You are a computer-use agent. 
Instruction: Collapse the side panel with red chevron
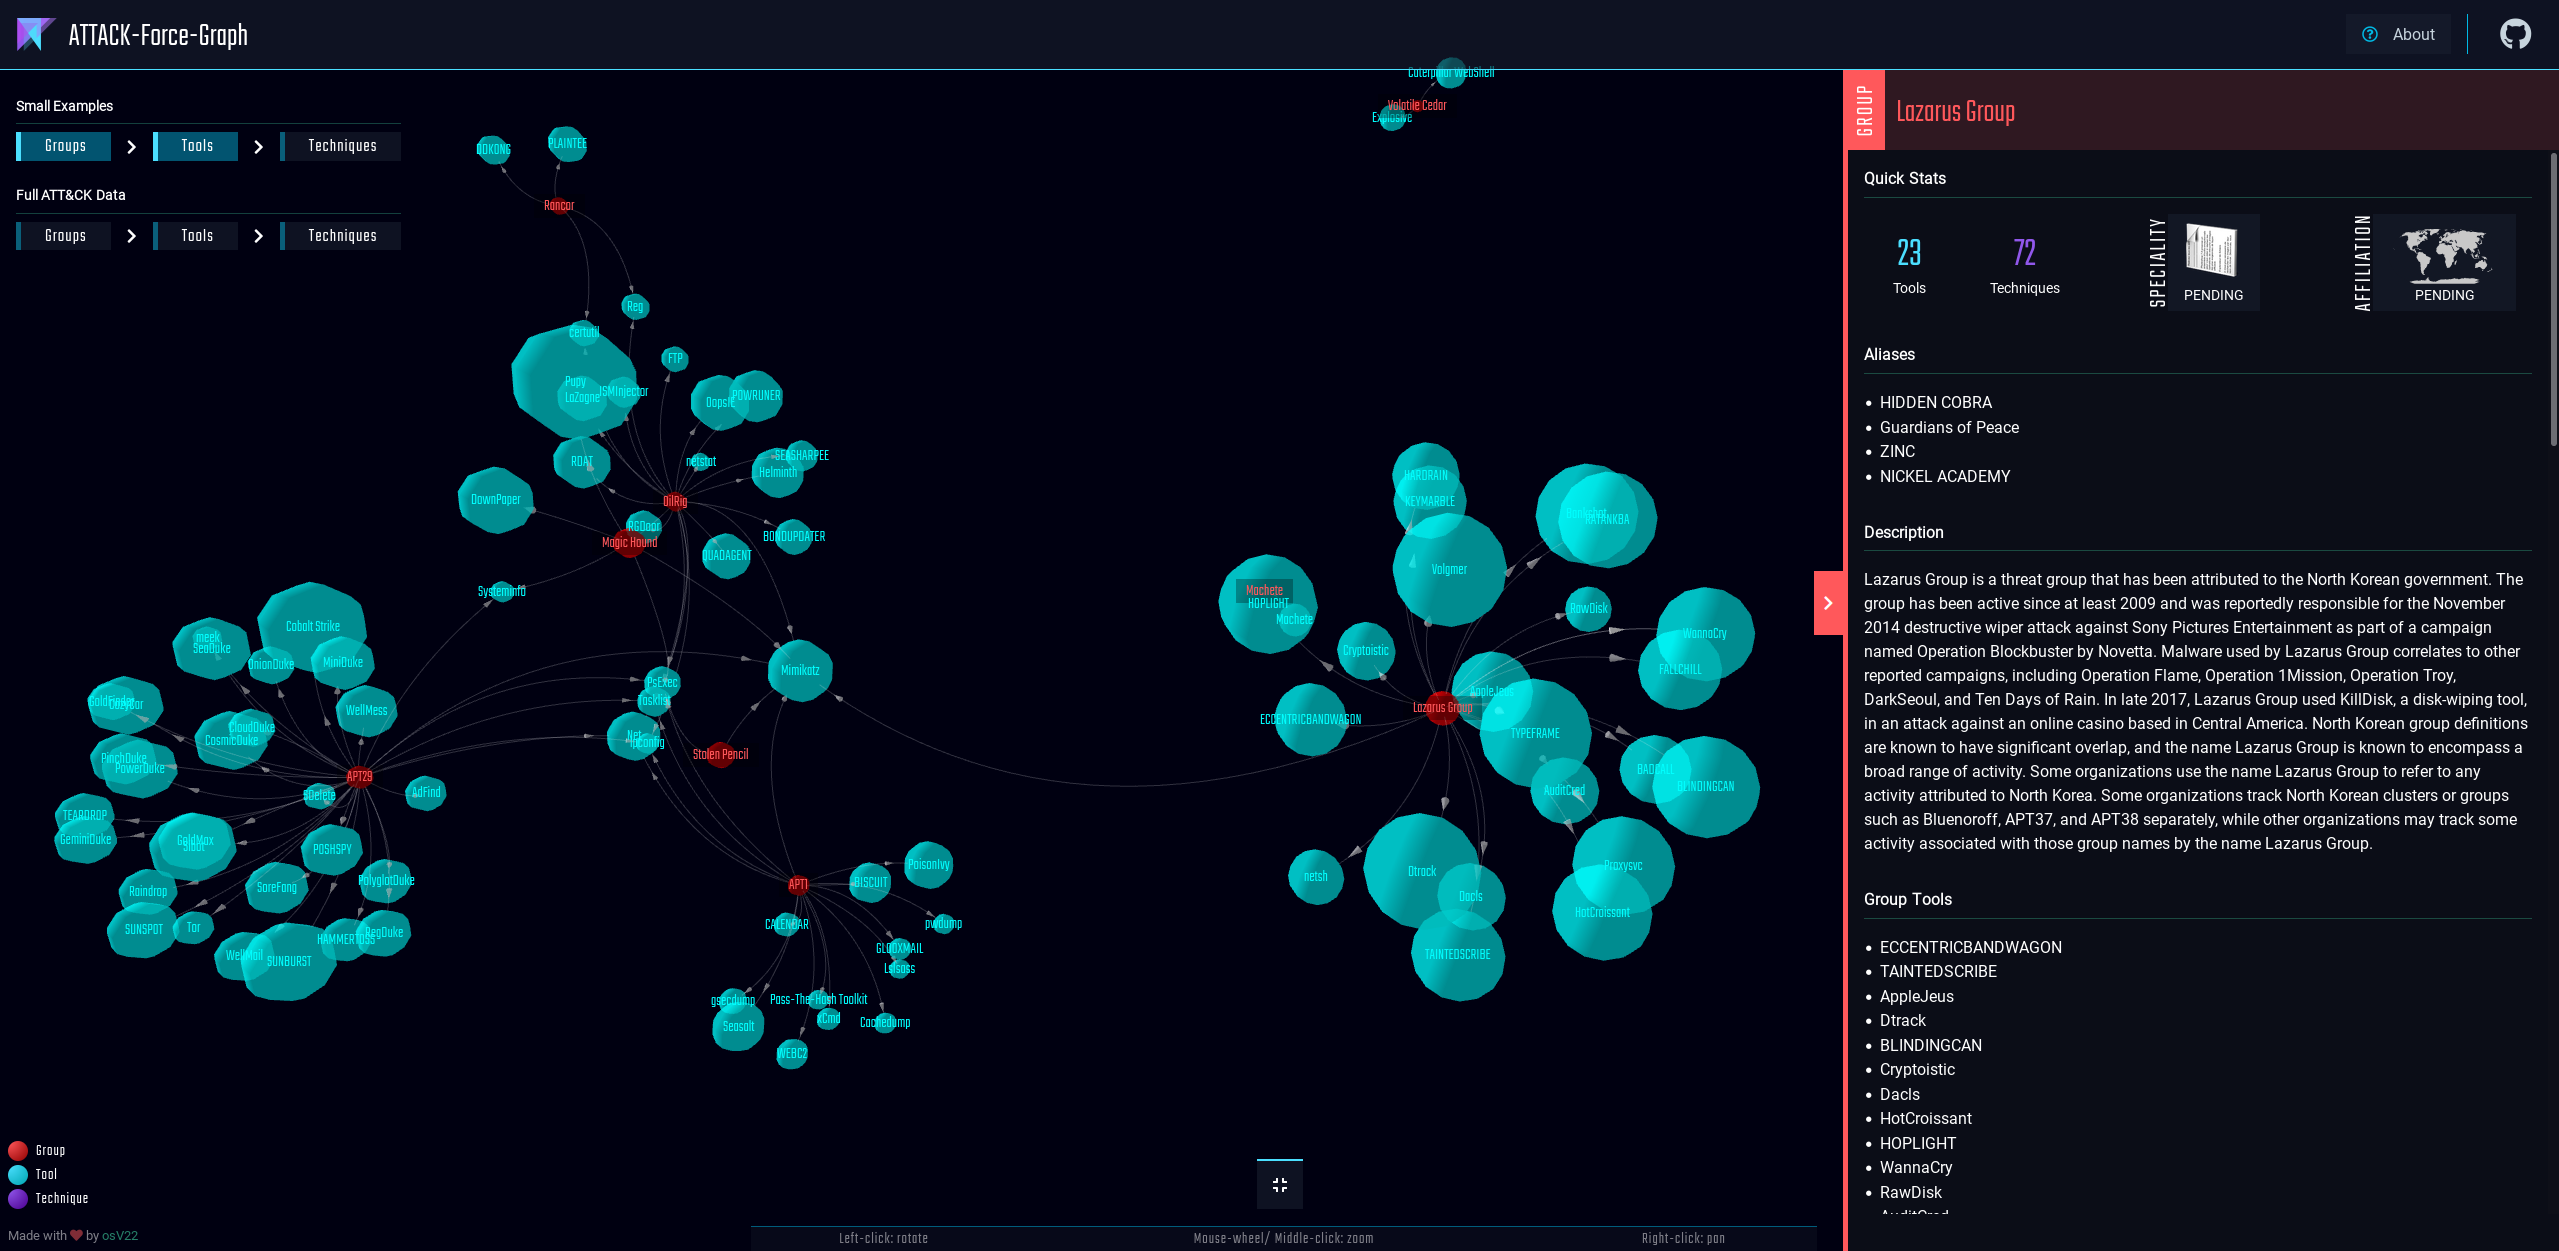click(x=1828, y=603)
